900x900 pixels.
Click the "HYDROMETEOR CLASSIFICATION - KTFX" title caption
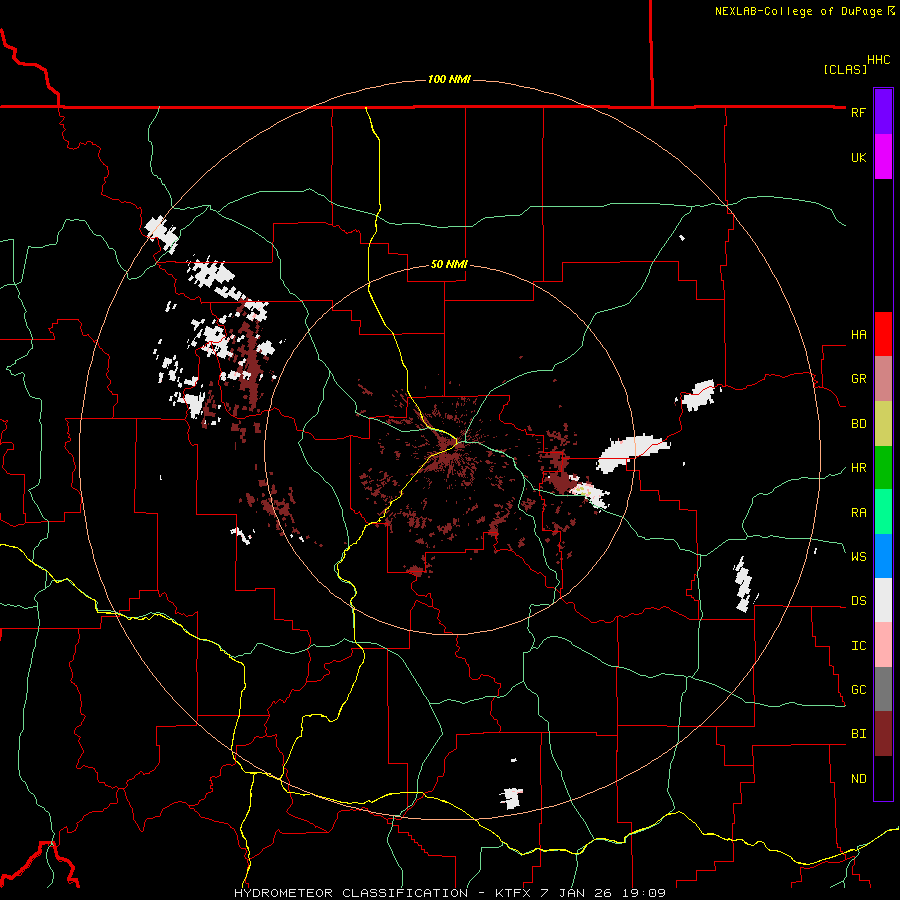[x=385, y=893]
